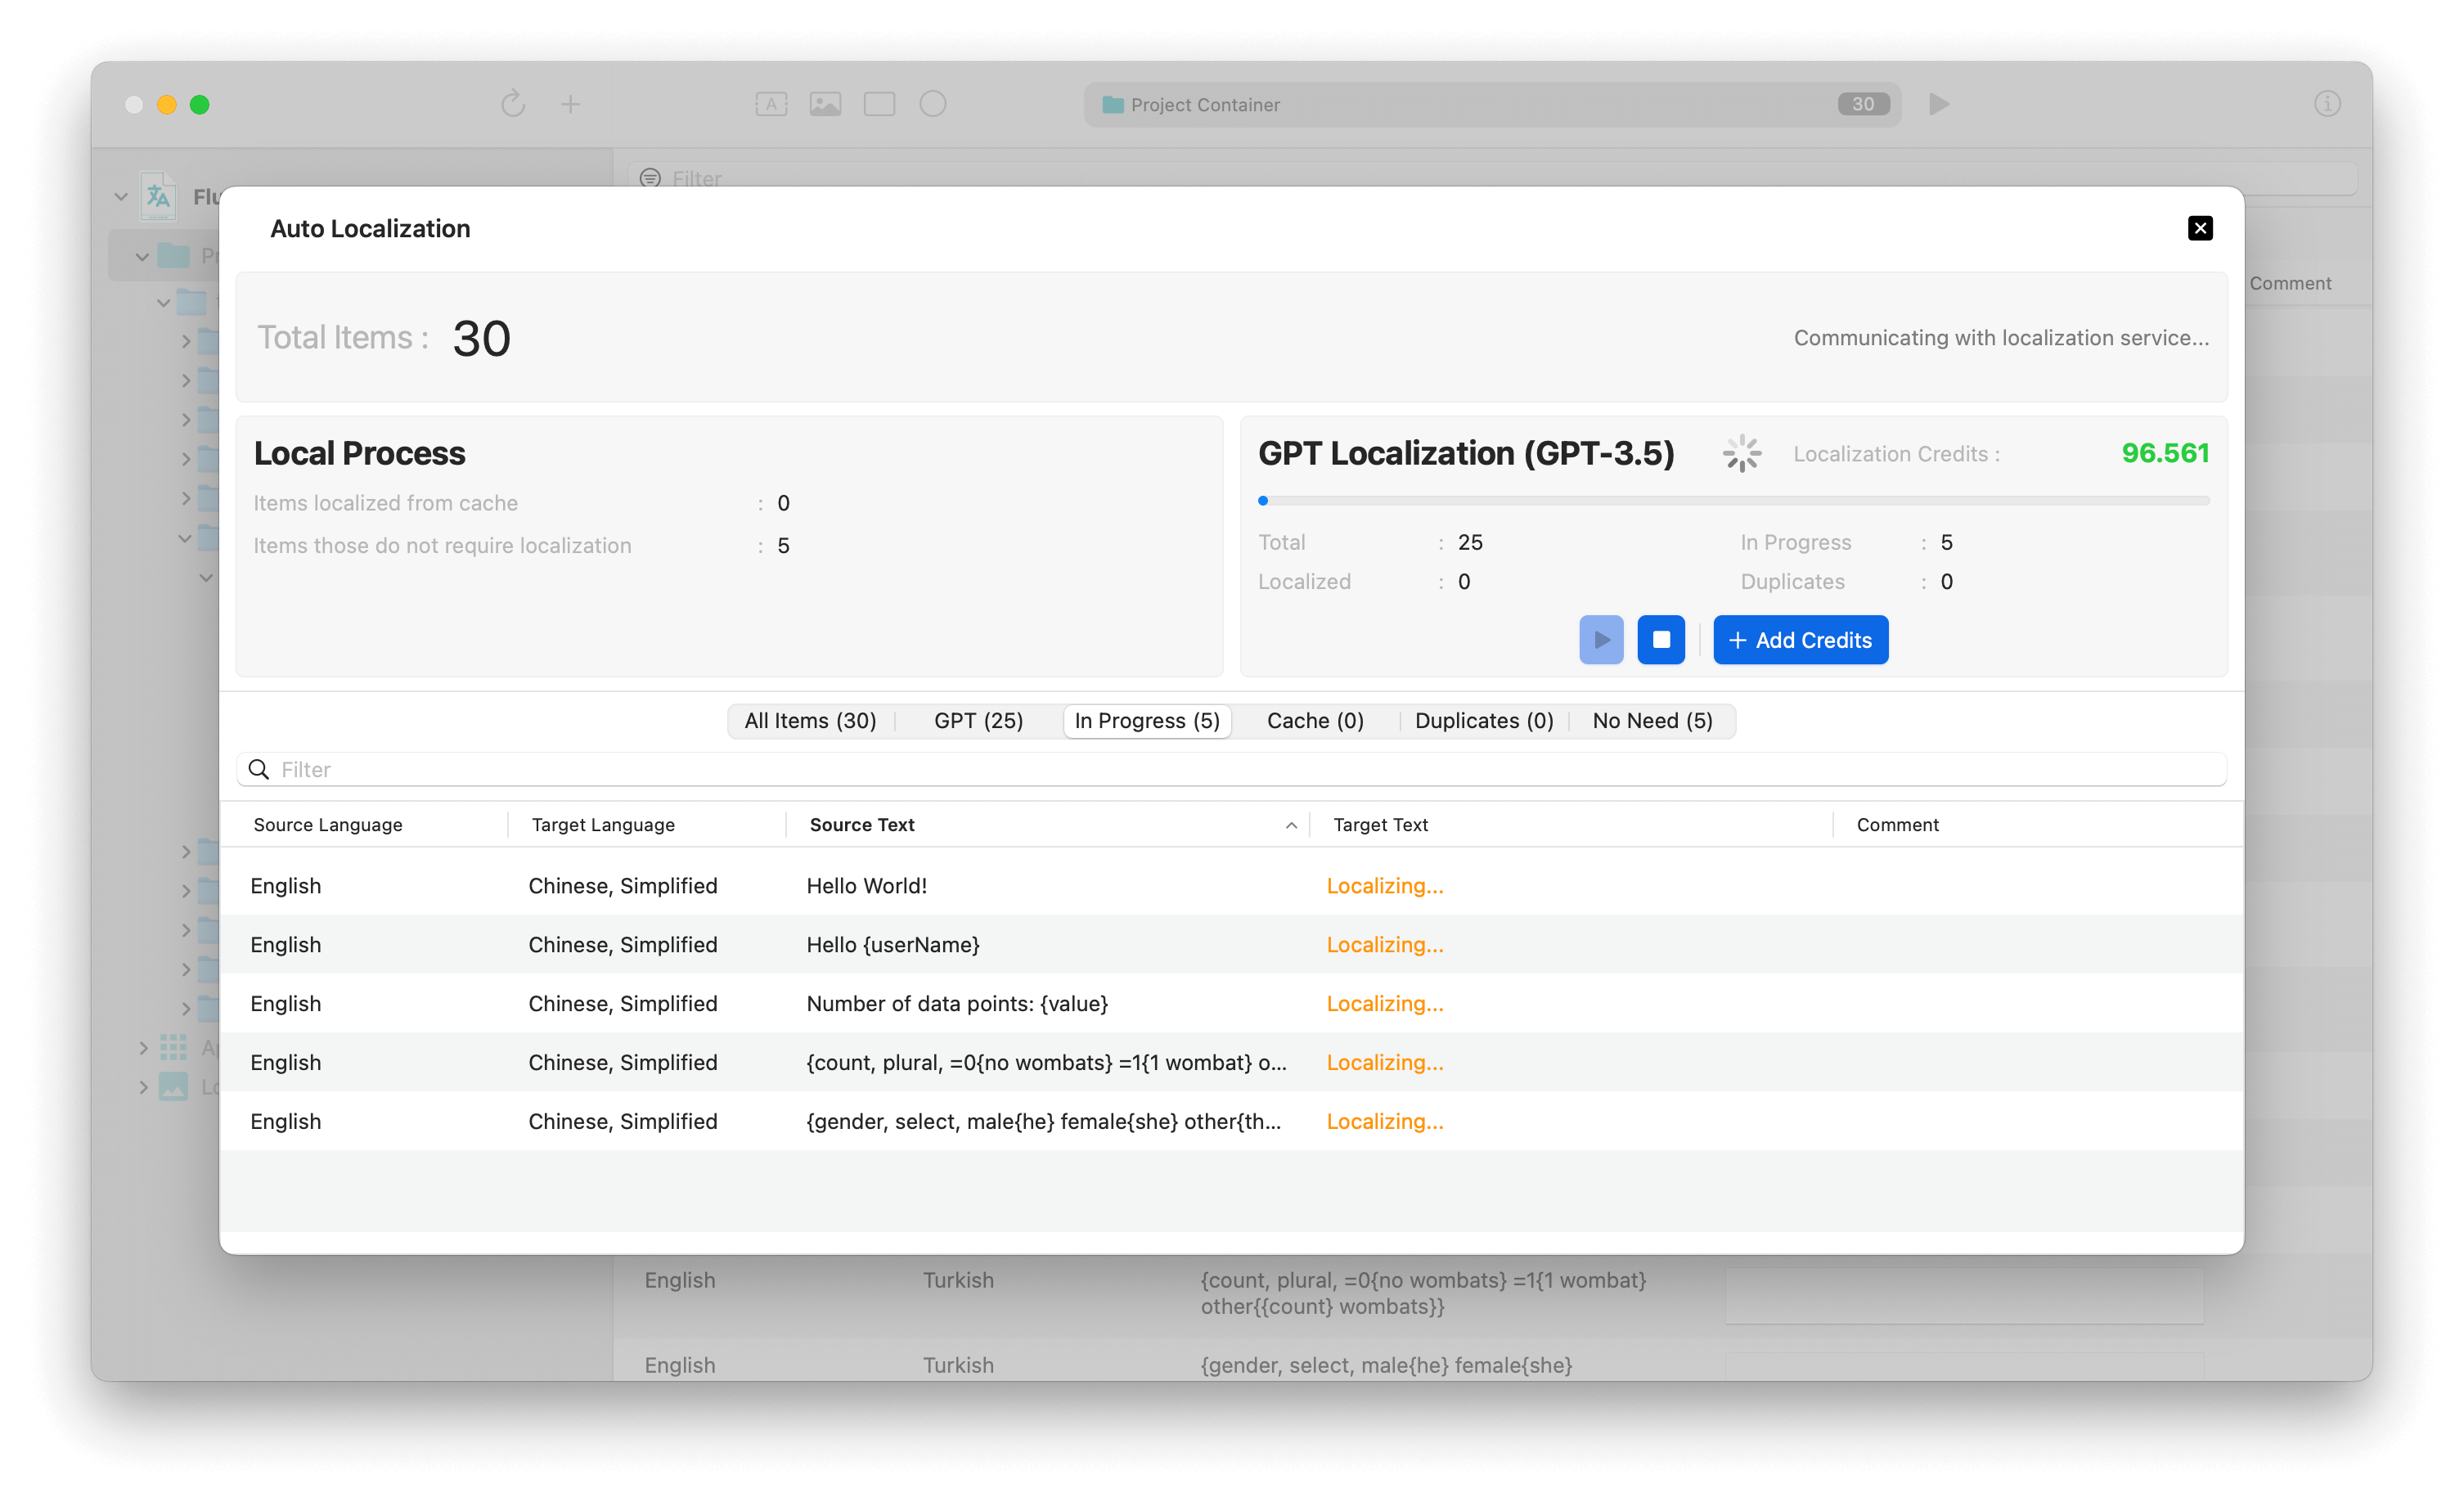Click the text 'A' view icon in toolbar
Image resolution: width=2464 pixels, height=1502 pixels.
[x=771, y=104]
